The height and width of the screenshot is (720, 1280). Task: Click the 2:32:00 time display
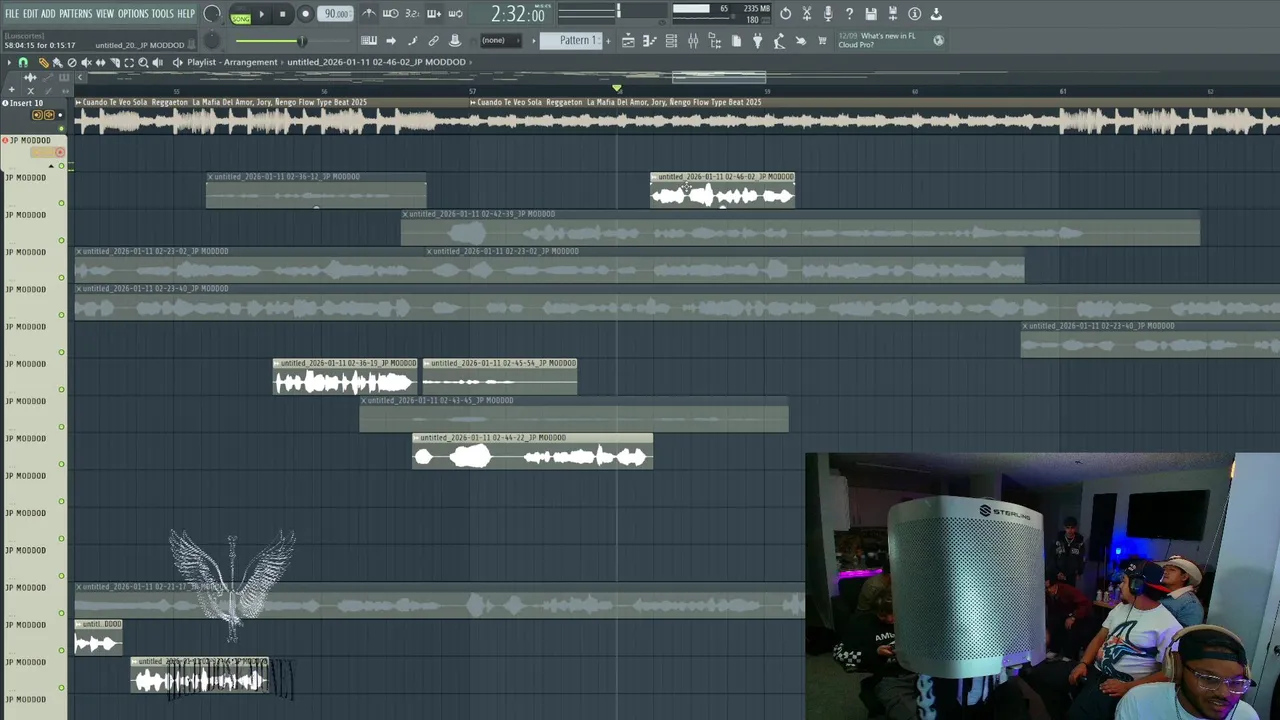(x=518, y=15)
